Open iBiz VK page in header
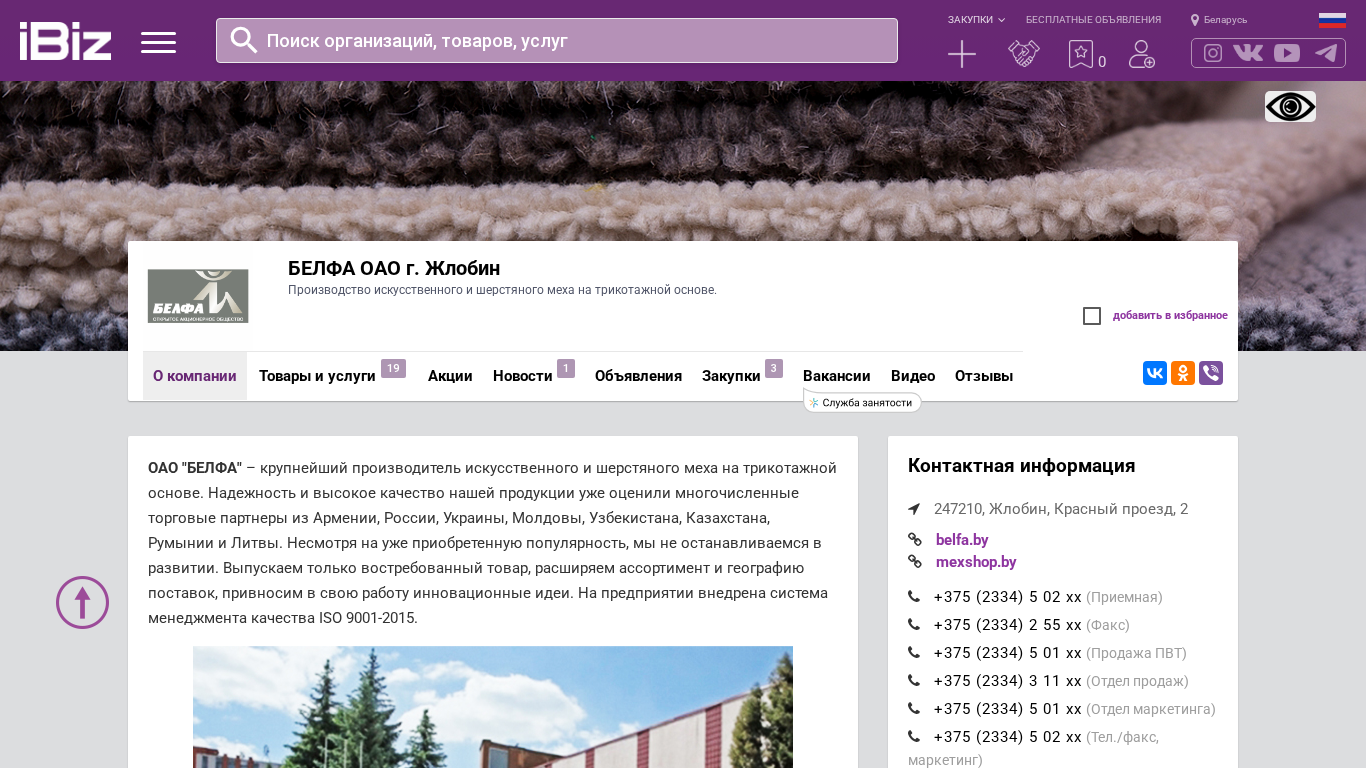 1248,53
